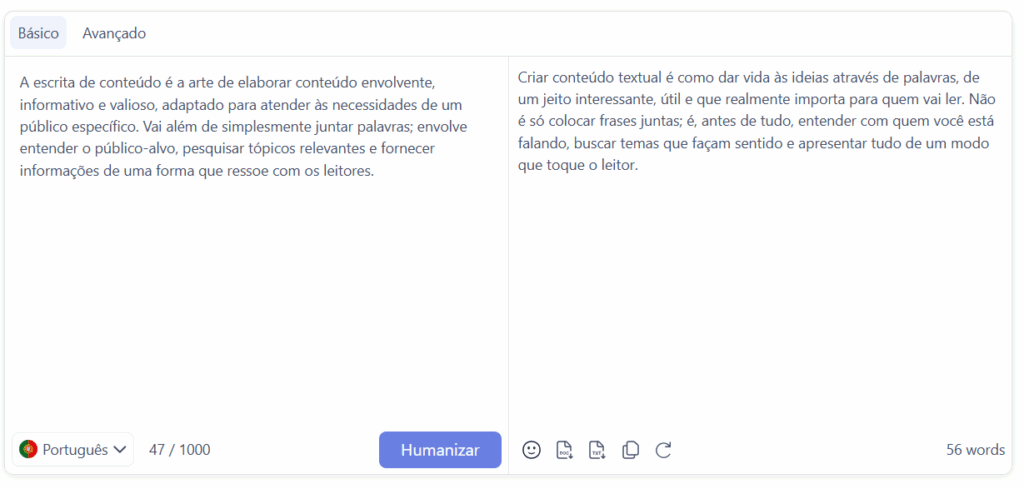Click the Humanizar button

(440, 450)
